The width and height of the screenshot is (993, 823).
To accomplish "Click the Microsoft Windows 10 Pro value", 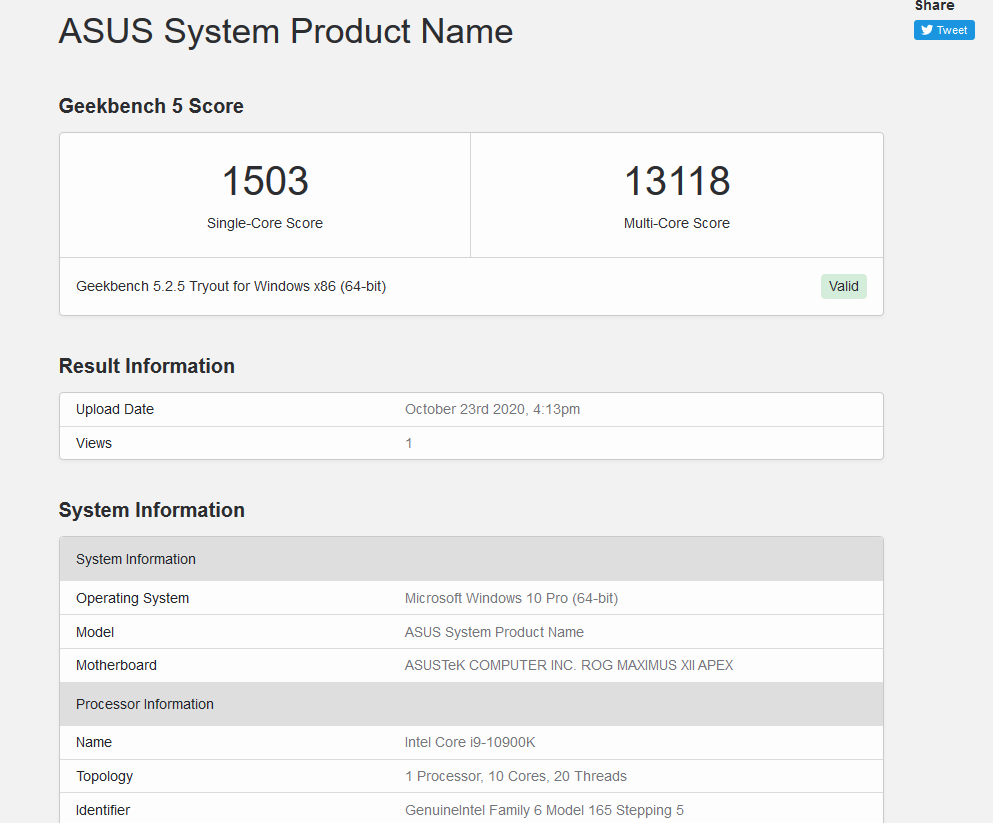I will [511, 598].
